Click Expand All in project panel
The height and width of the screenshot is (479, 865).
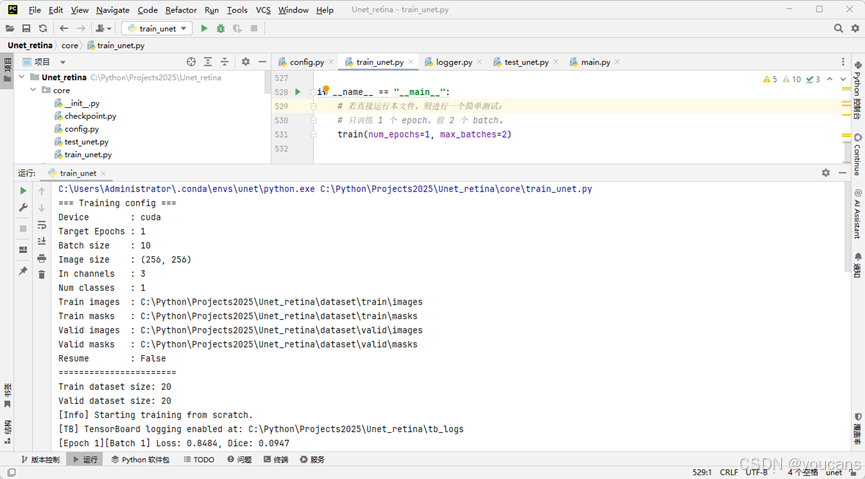pos(207,62)
